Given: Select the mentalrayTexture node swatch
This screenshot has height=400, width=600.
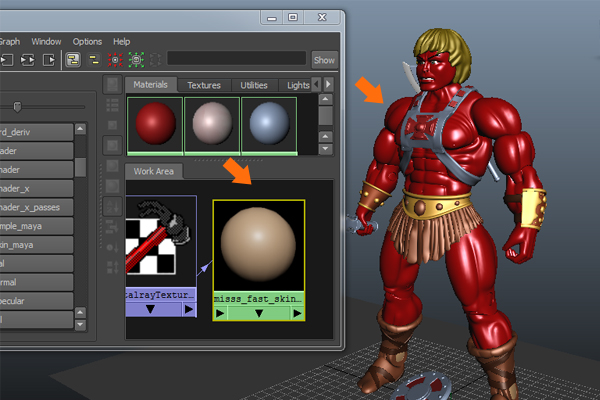Looking at the screenshot, I should point(161,241).
